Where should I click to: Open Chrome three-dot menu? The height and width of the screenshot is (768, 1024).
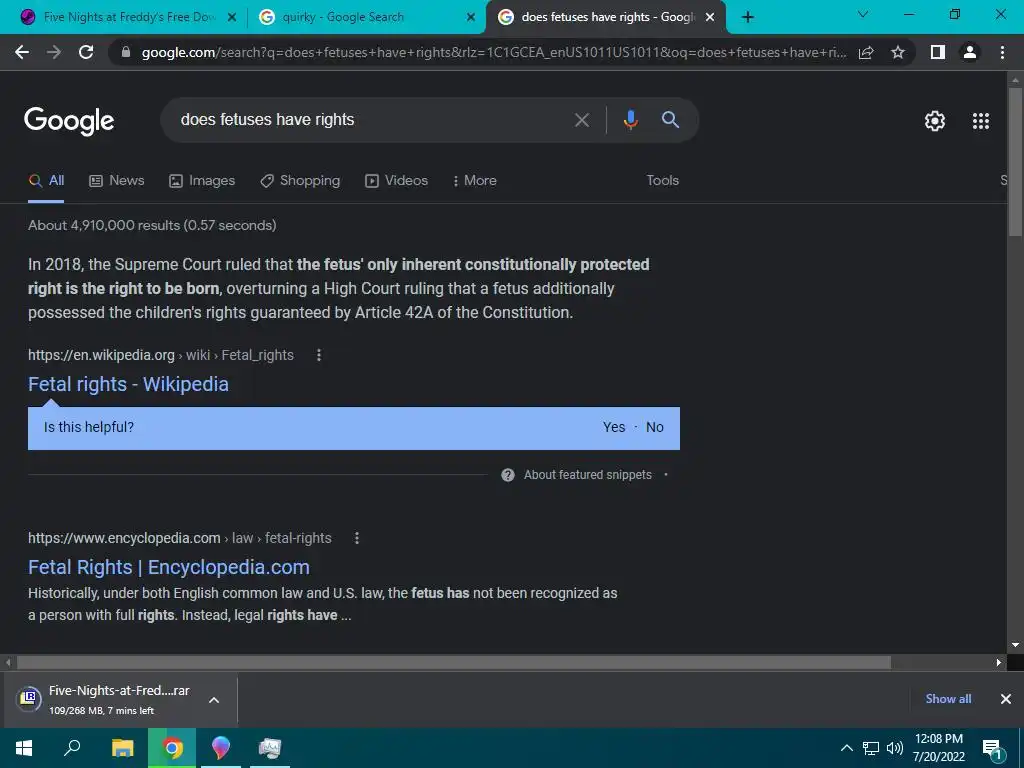point(1002,52)
